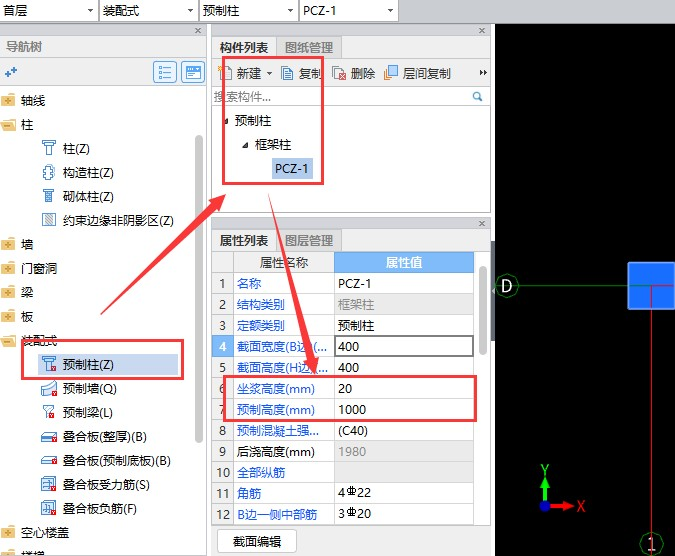Click 预制混凝土强度 value (C40) cell
The width and height of the screenshot is (675, 556).
(x=404, y=430)
